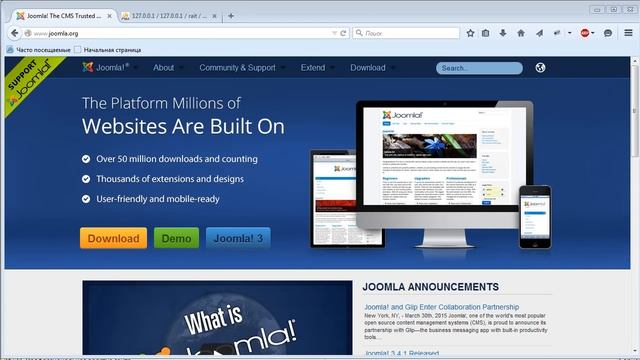
Task: Click 'Thousands of extensions and designs' text
Action: tap(170, 179)
